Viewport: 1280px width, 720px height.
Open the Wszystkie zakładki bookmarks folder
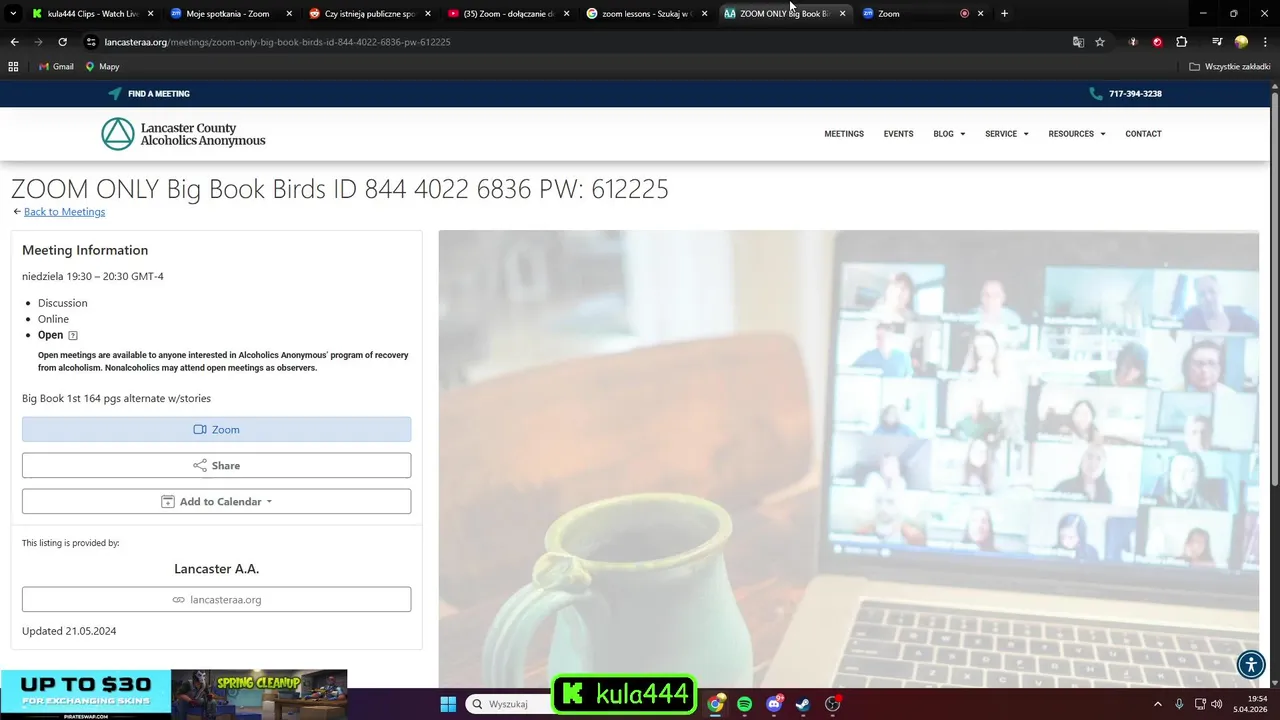pos(1230,66)
